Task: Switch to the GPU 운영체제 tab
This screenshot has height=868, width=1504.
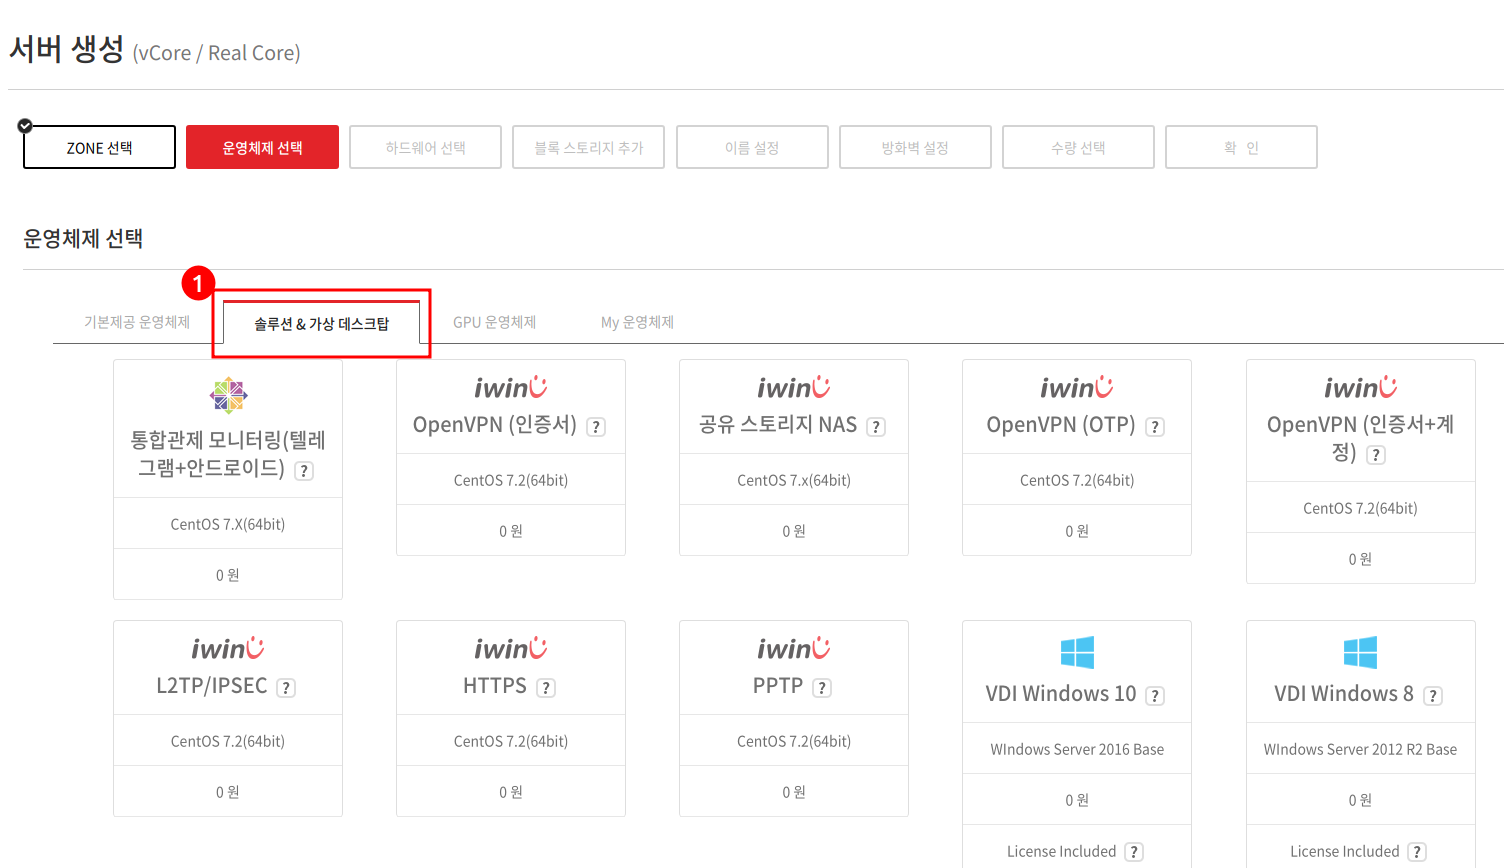Action: coord(494,322)
